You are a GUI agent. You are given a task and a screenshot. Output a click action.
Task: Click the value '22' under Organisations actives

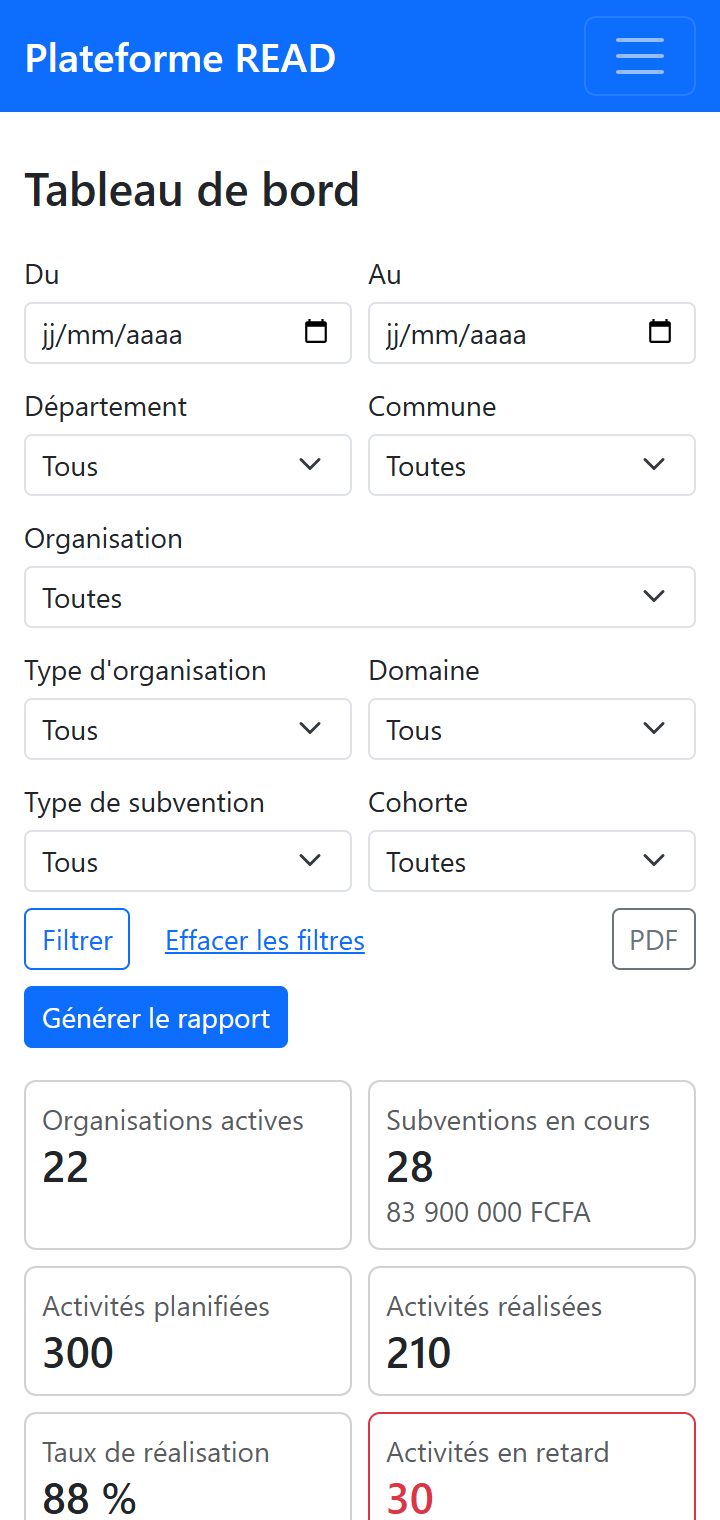click(x=66, y=1167)
